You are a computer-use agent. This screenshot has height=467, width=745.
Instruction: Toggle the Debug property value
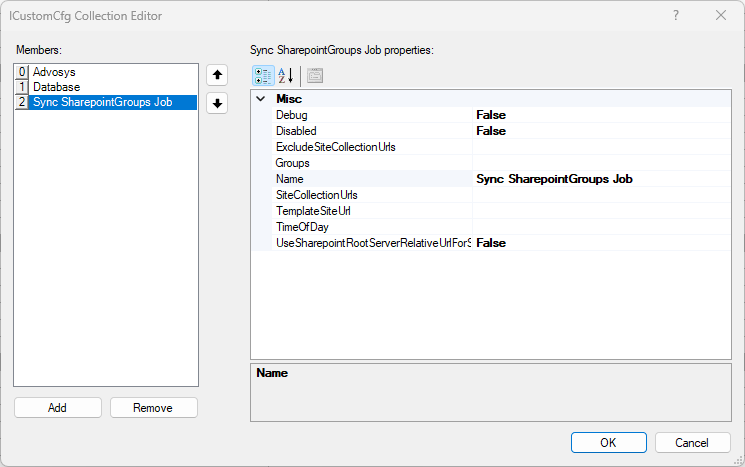(600, 115)
